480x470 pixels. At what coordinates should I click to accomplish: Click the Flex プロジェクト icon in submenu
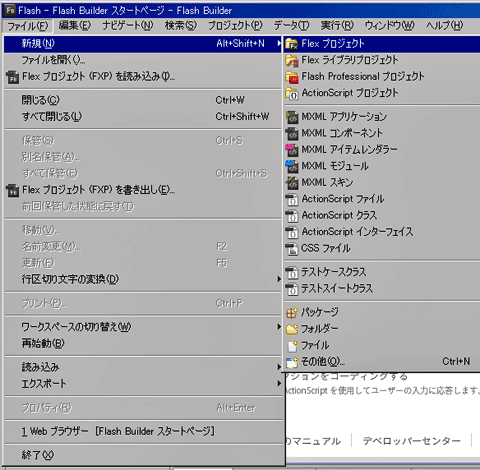coord(292,44)
